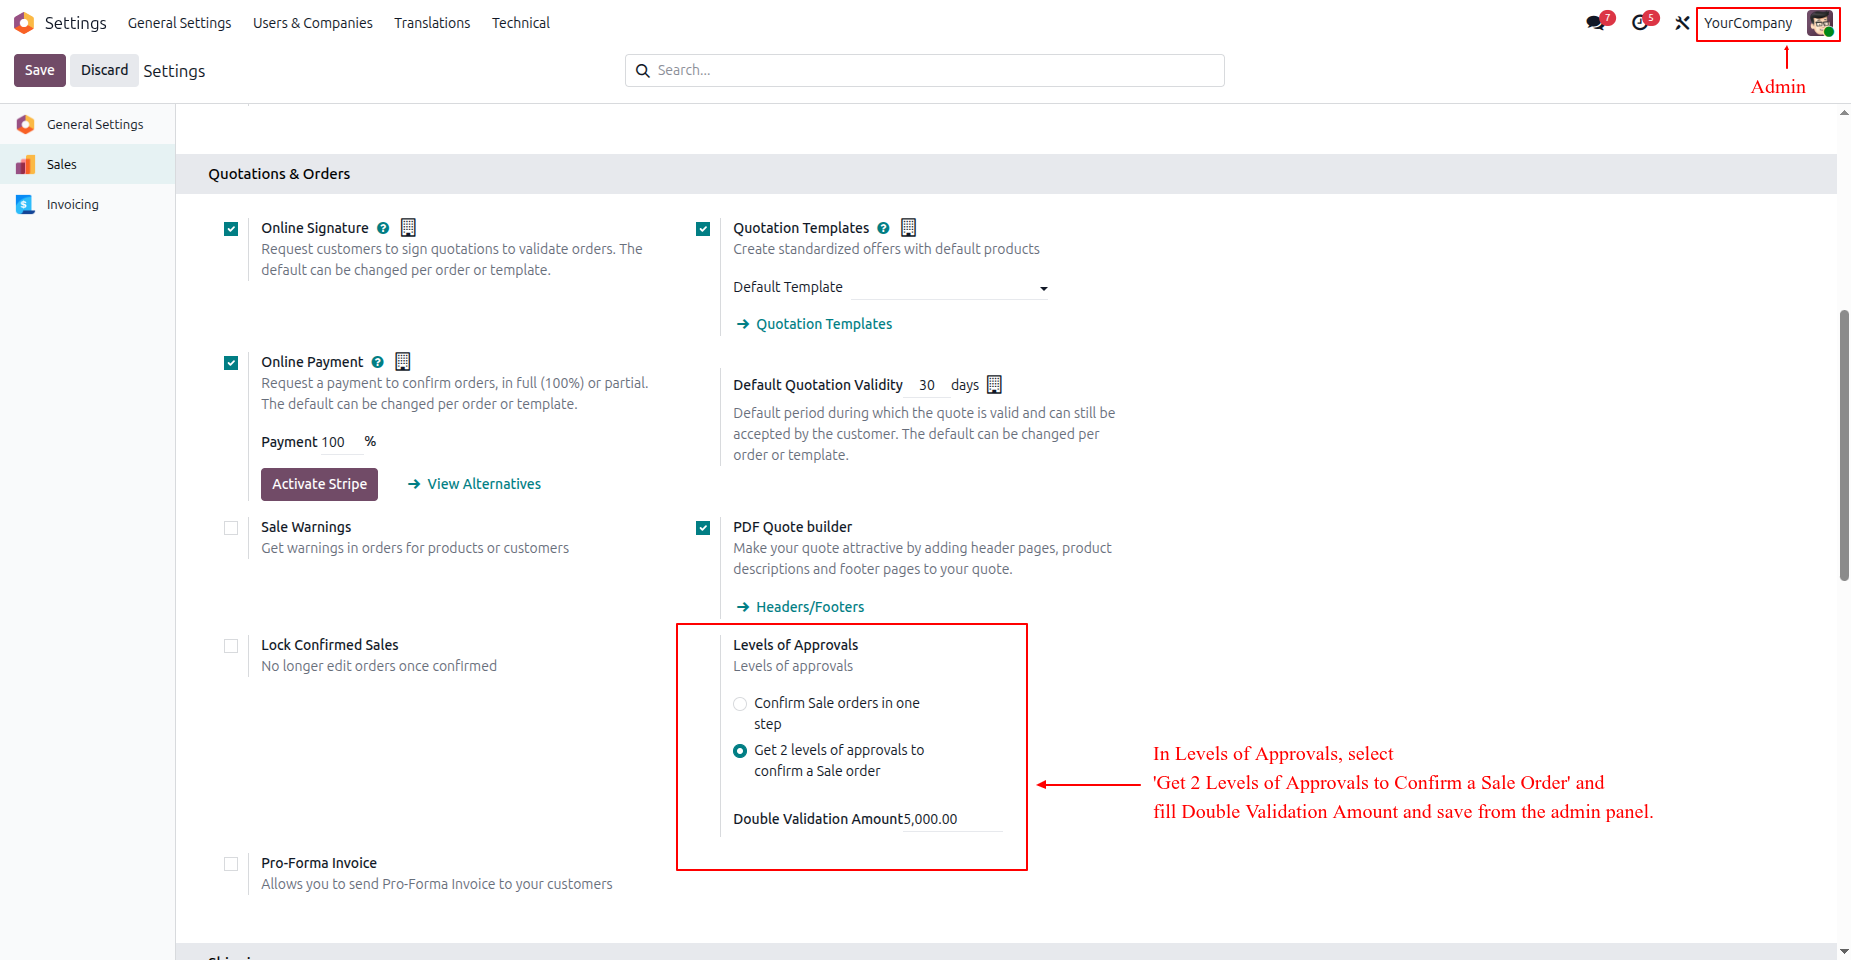The image size is (1851, 960).
Task: Disable the Online Payment checkbox
Action: (231, 363)
